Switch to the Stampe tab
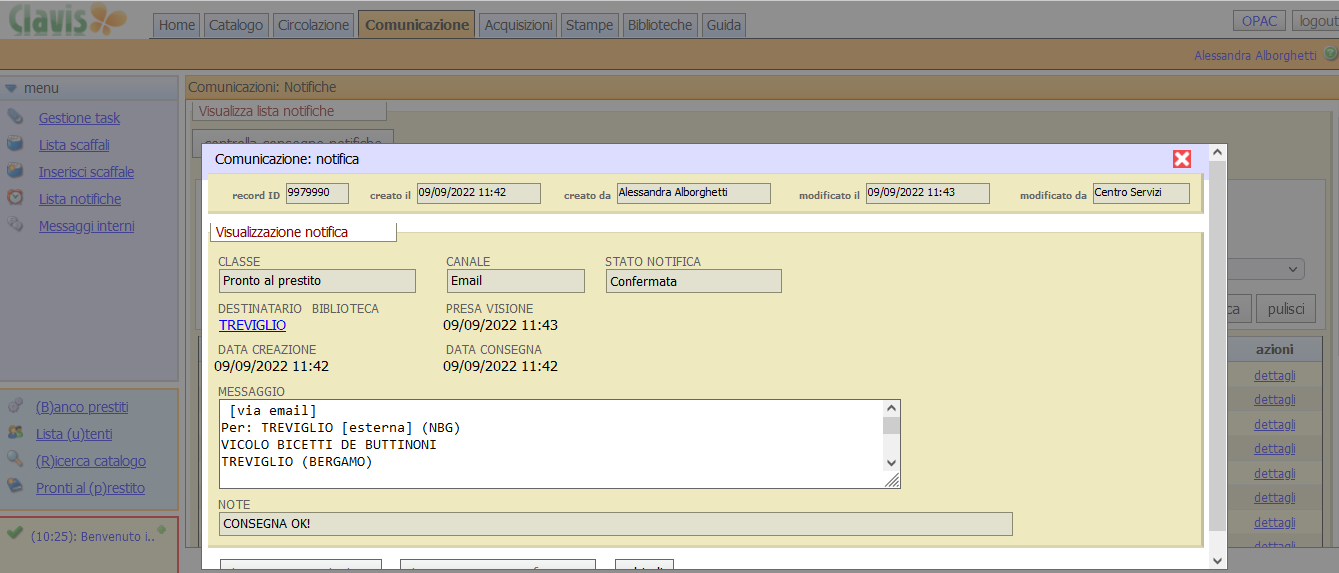 [589, 25]
